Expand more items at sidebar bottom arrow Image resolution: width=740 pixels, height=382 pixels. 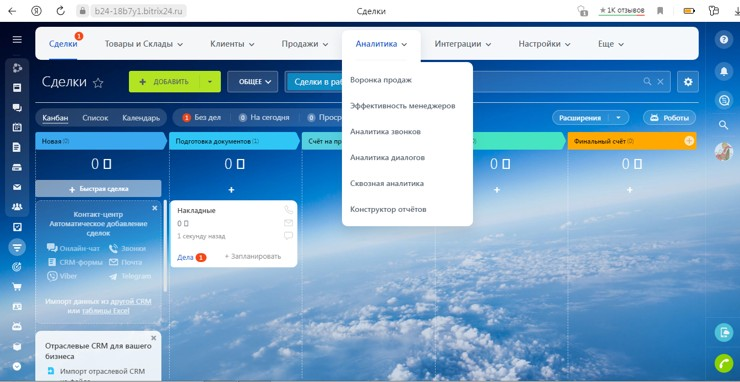17,366
